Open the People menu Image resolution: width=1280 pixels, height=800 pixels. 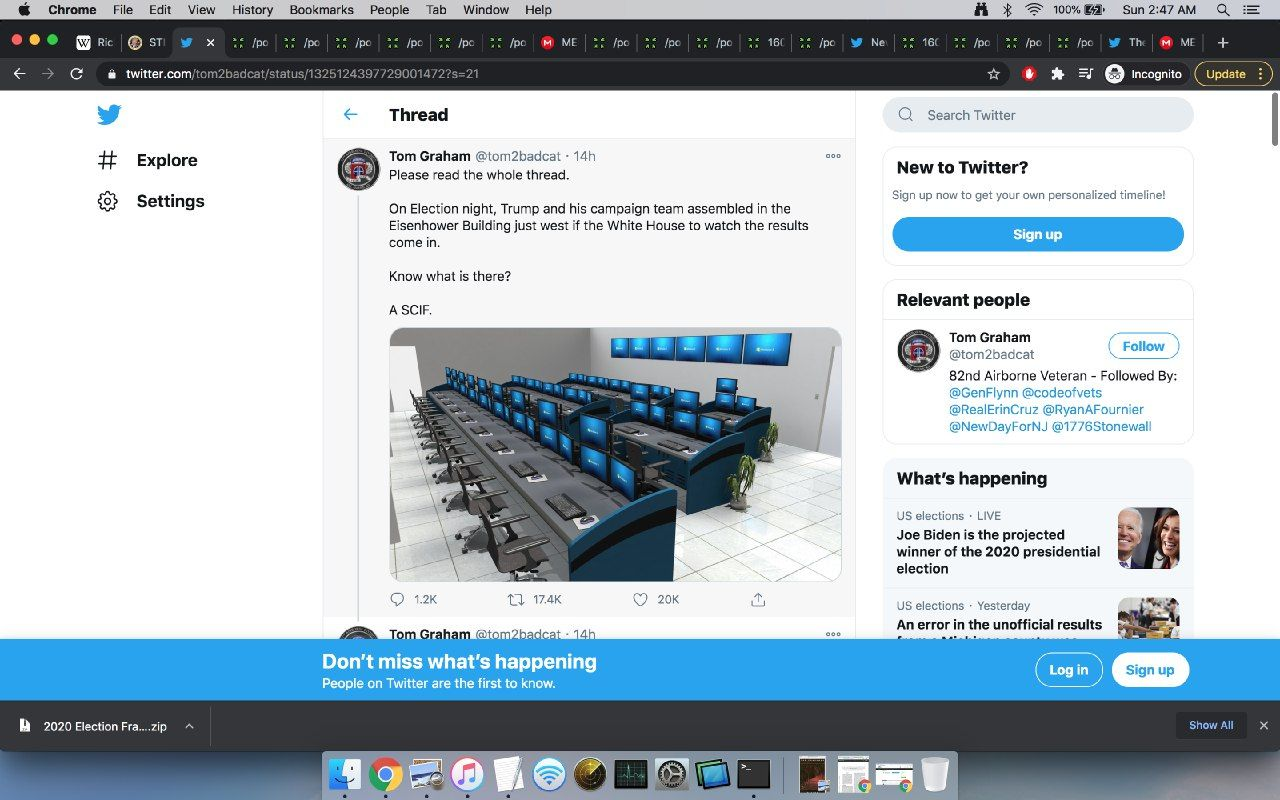pos(389,10)
